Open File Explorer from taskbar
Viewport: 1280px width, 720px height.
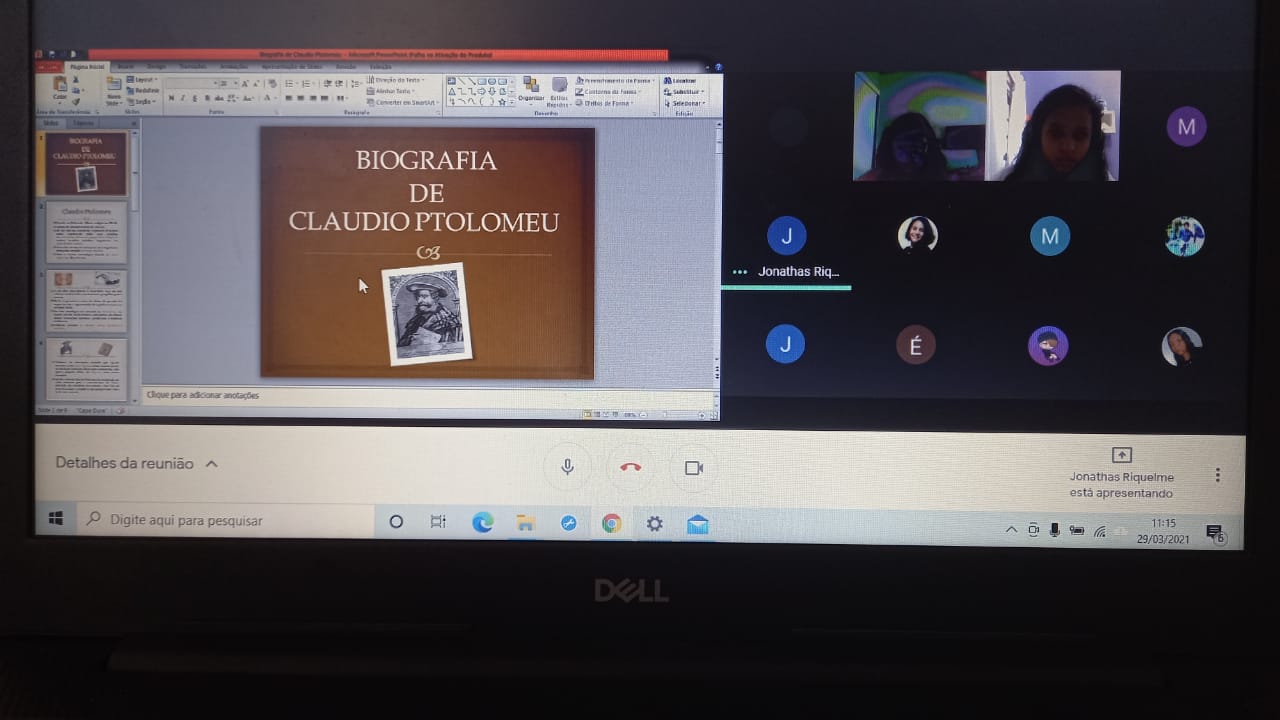[525, 523]
